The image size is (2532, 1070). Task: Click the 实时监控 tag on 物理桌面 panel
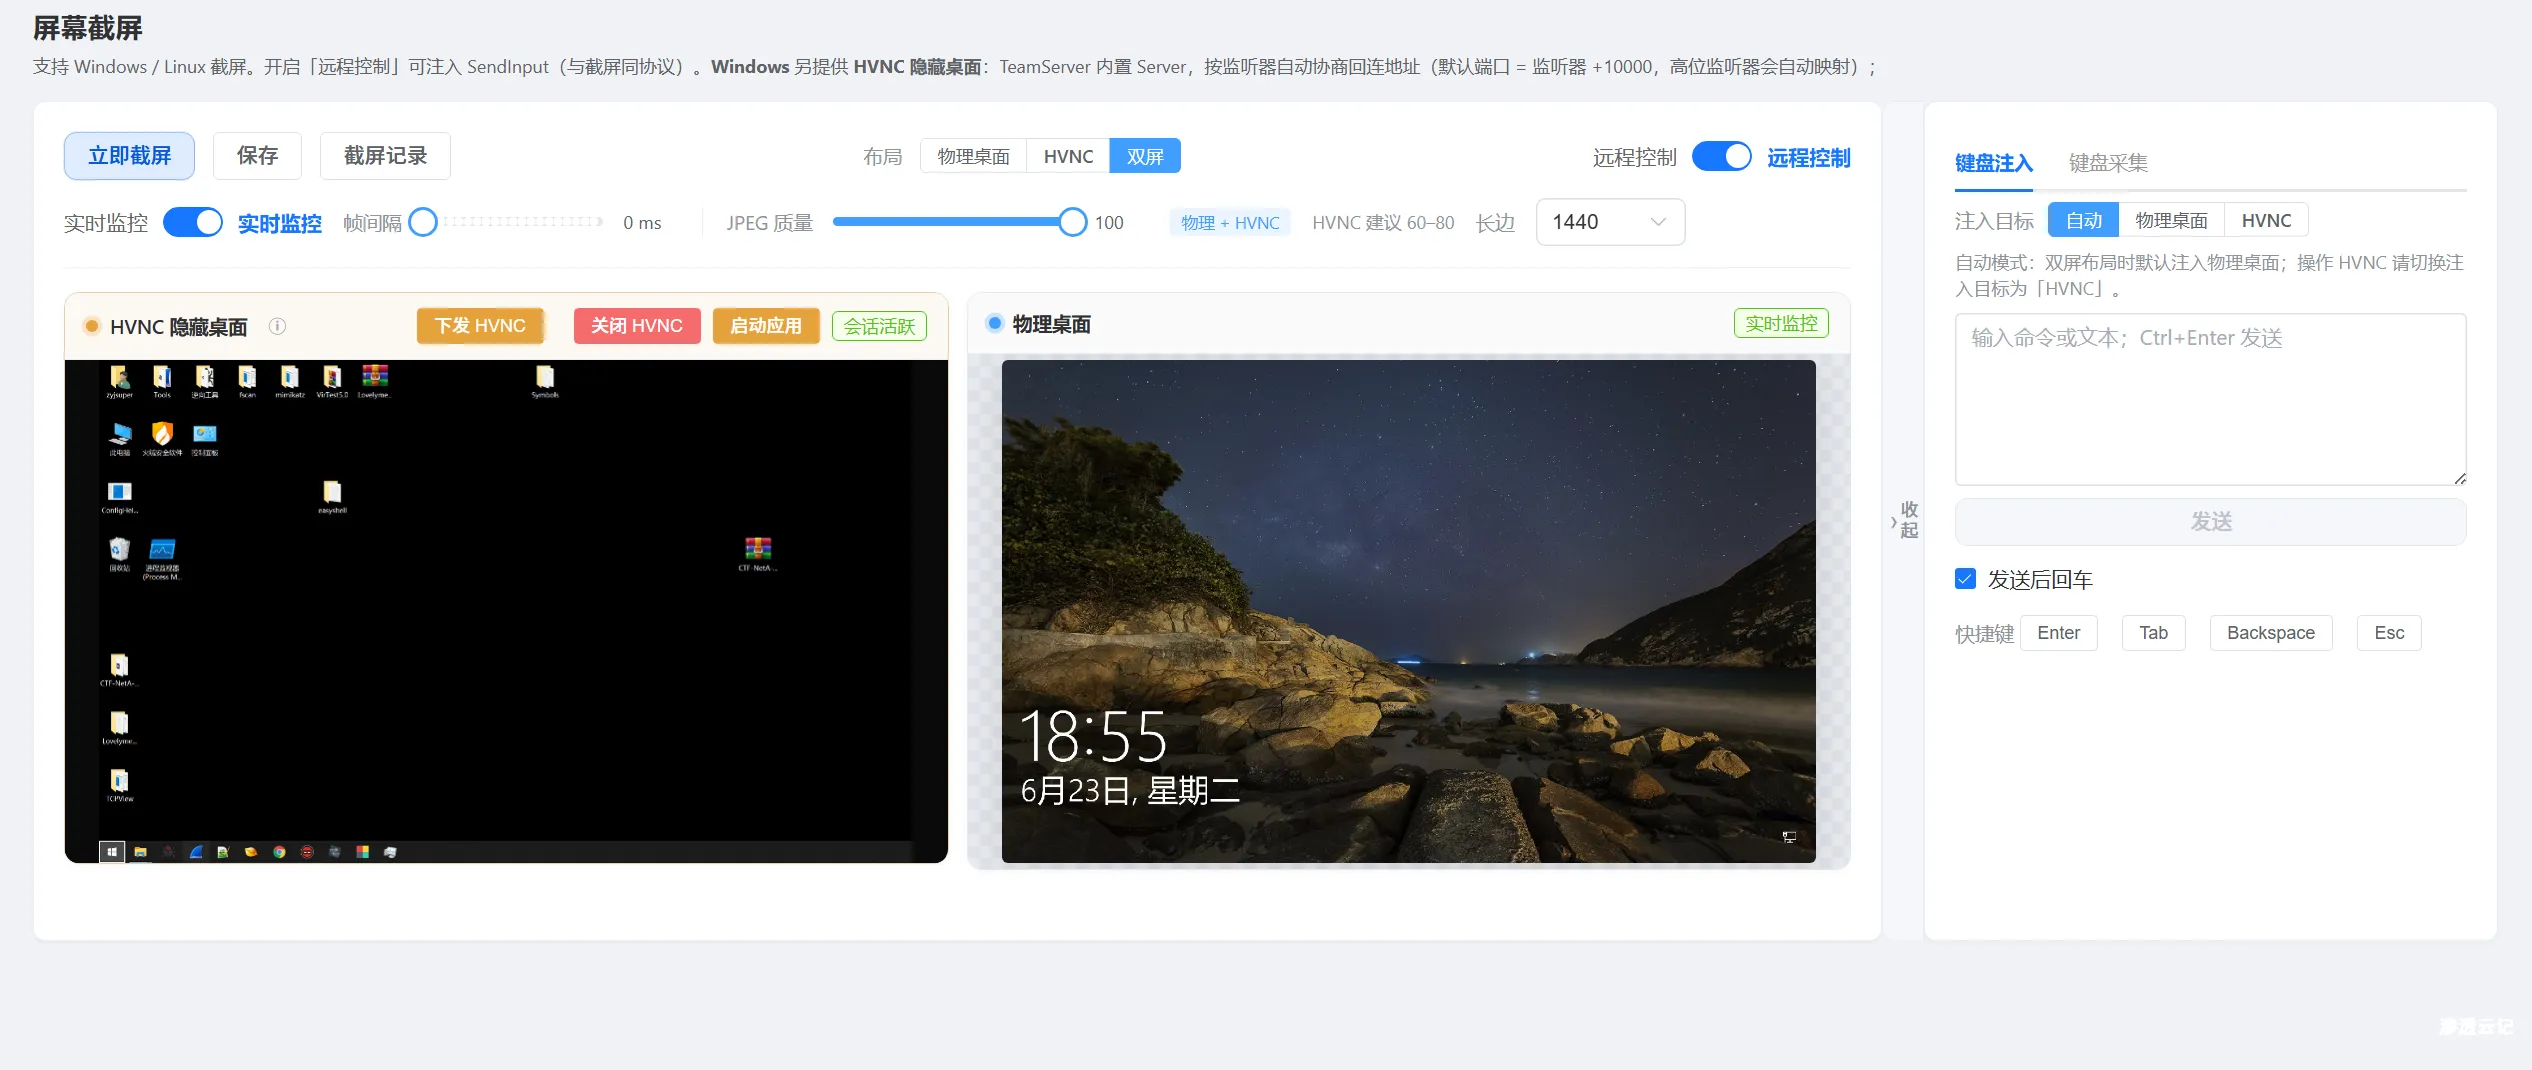(1781, 323)
